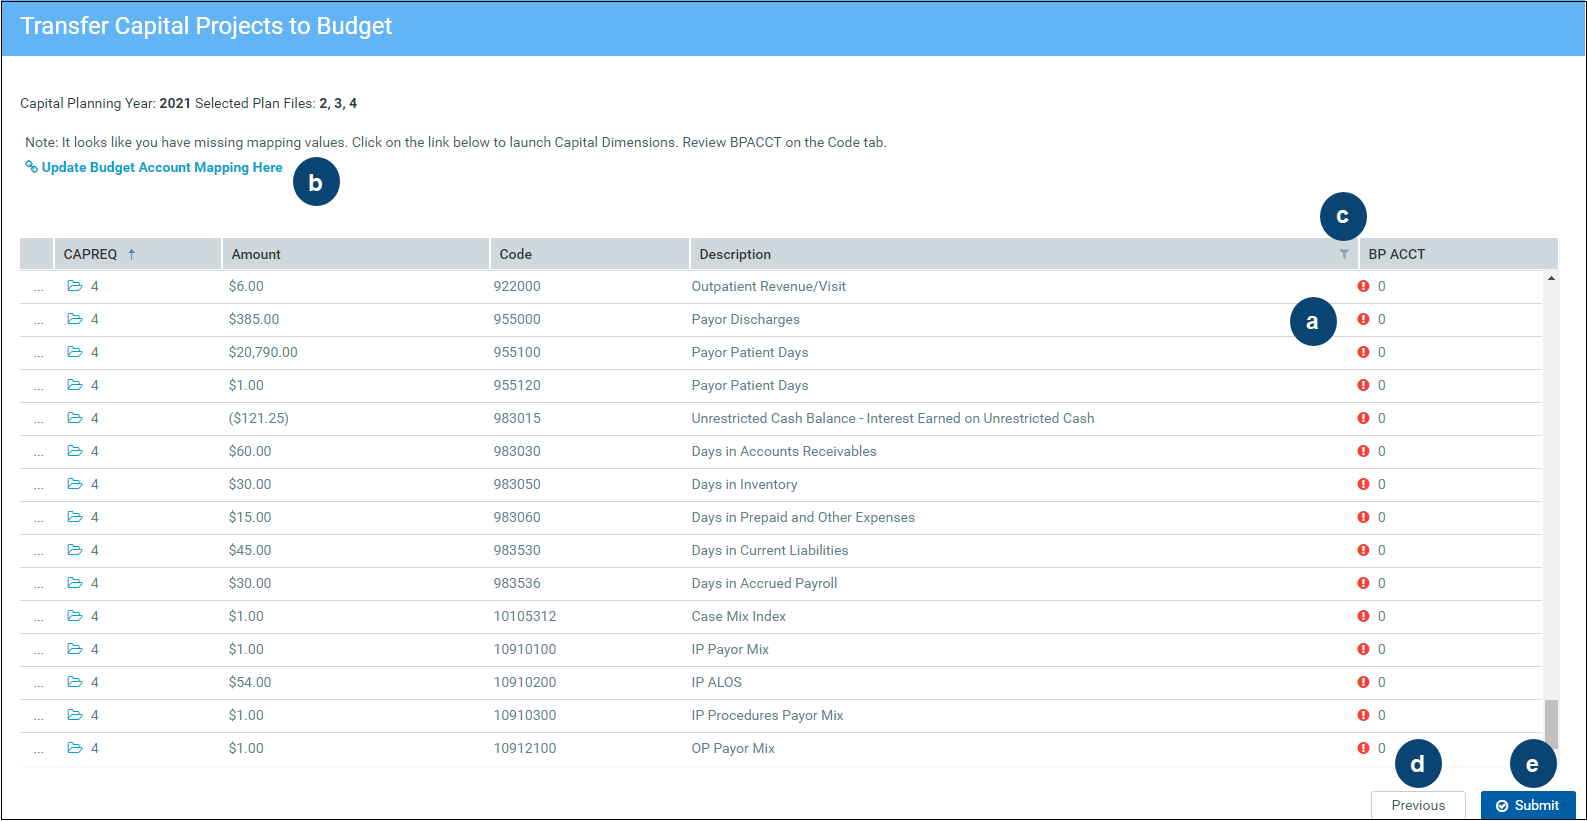Open the ellipsis menu for row 922000
Screen dimensions: 1587x821
[39, 289]
